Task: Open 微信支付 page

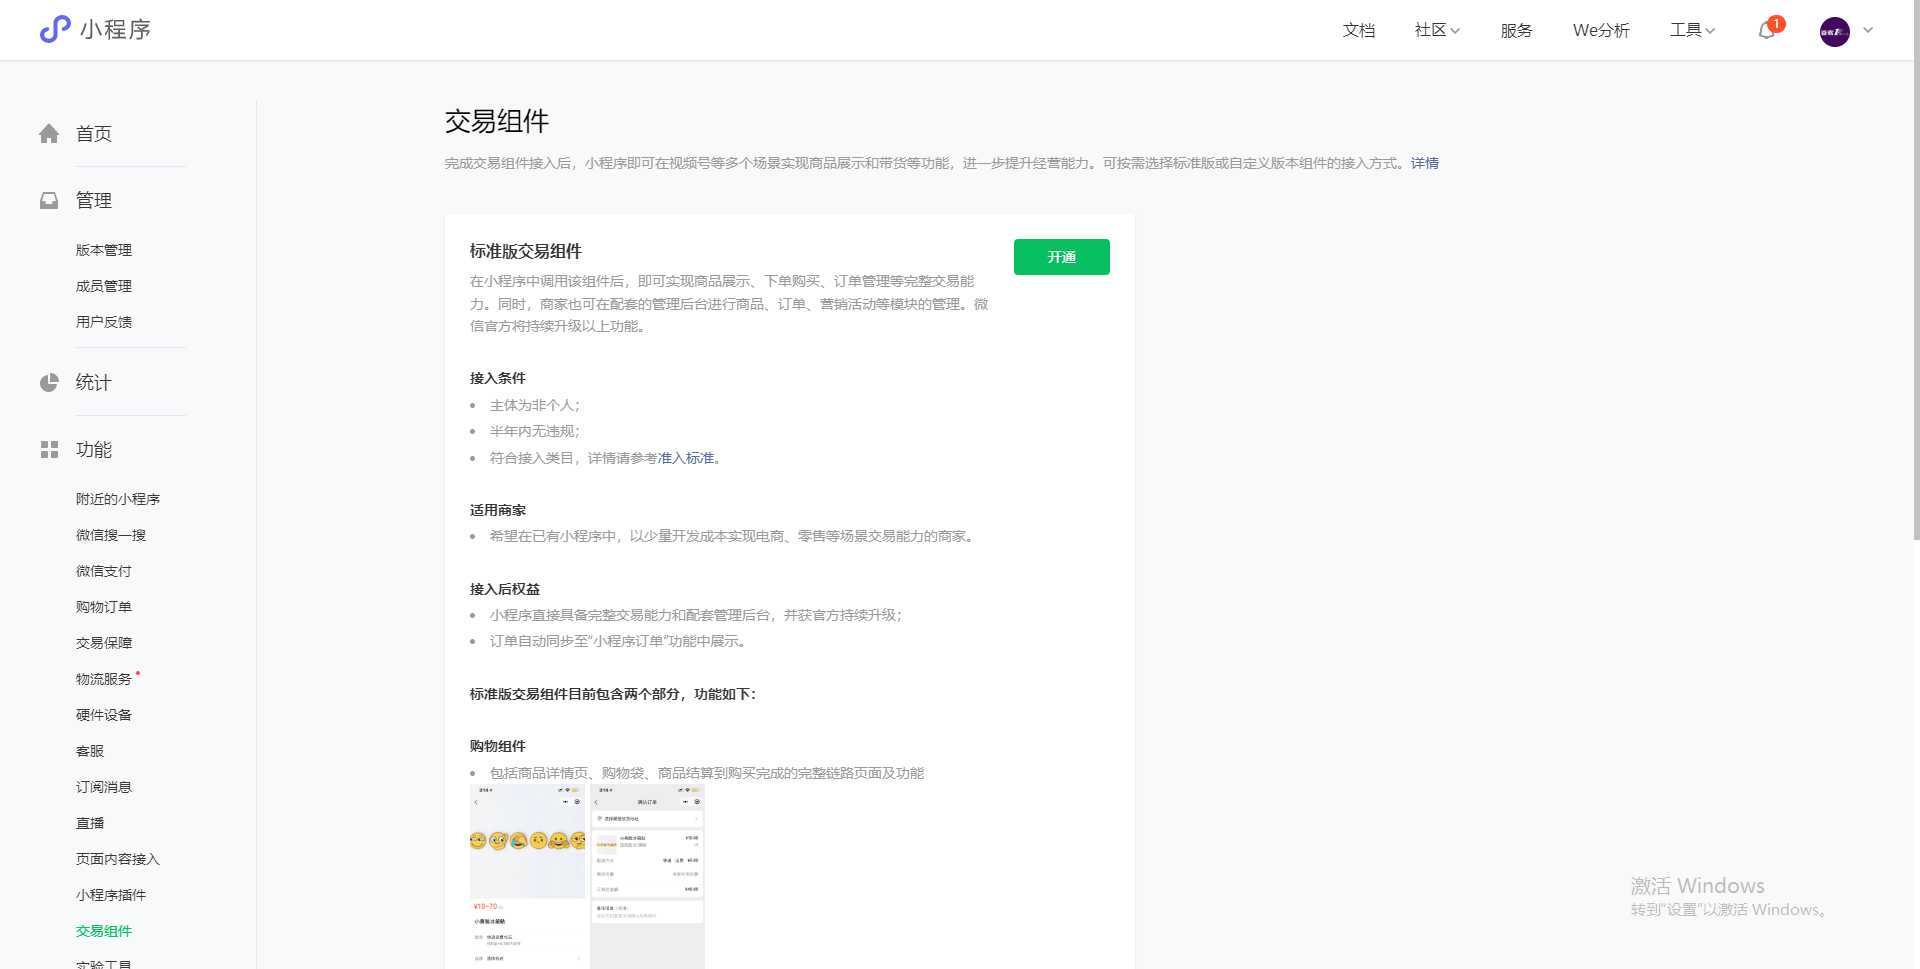Action: 104,571
